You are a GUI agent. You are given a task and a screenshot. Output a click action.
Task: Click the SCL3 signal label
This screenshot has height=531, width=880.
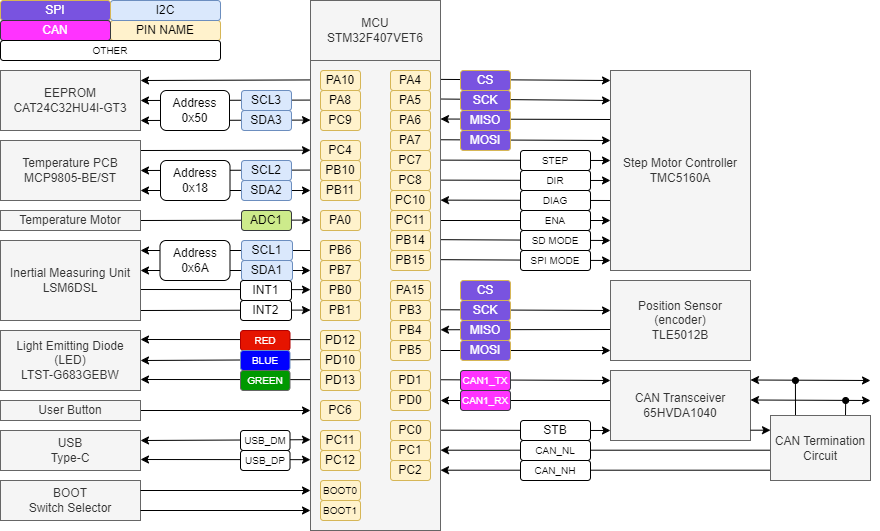coord(267,100)
